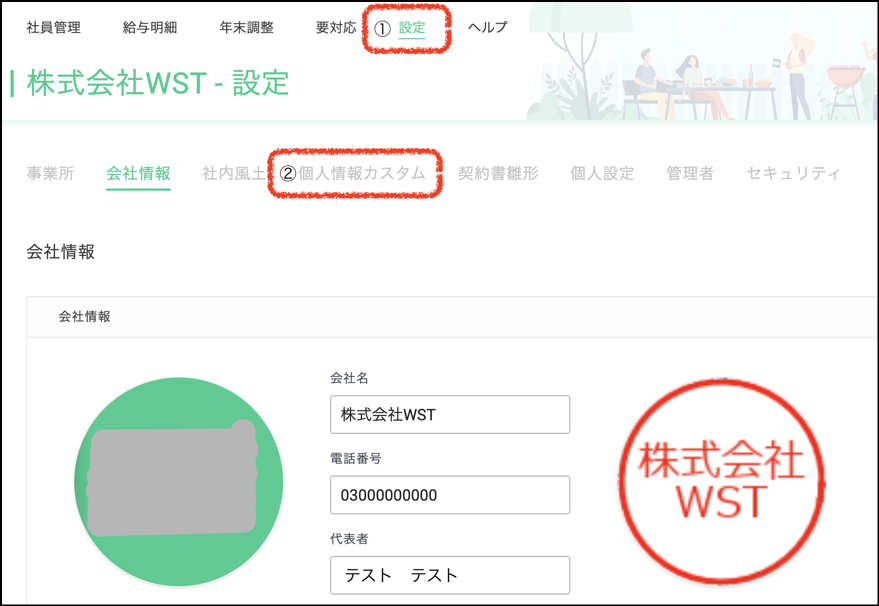Open the 給与明細 menu
879x606 pixels.
150,27
